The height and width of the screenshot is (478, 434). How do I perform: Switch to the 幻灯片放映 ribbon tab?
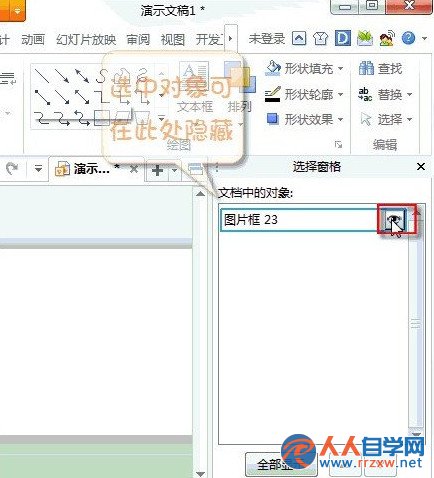pyautogui.click(x=86, y=40)
